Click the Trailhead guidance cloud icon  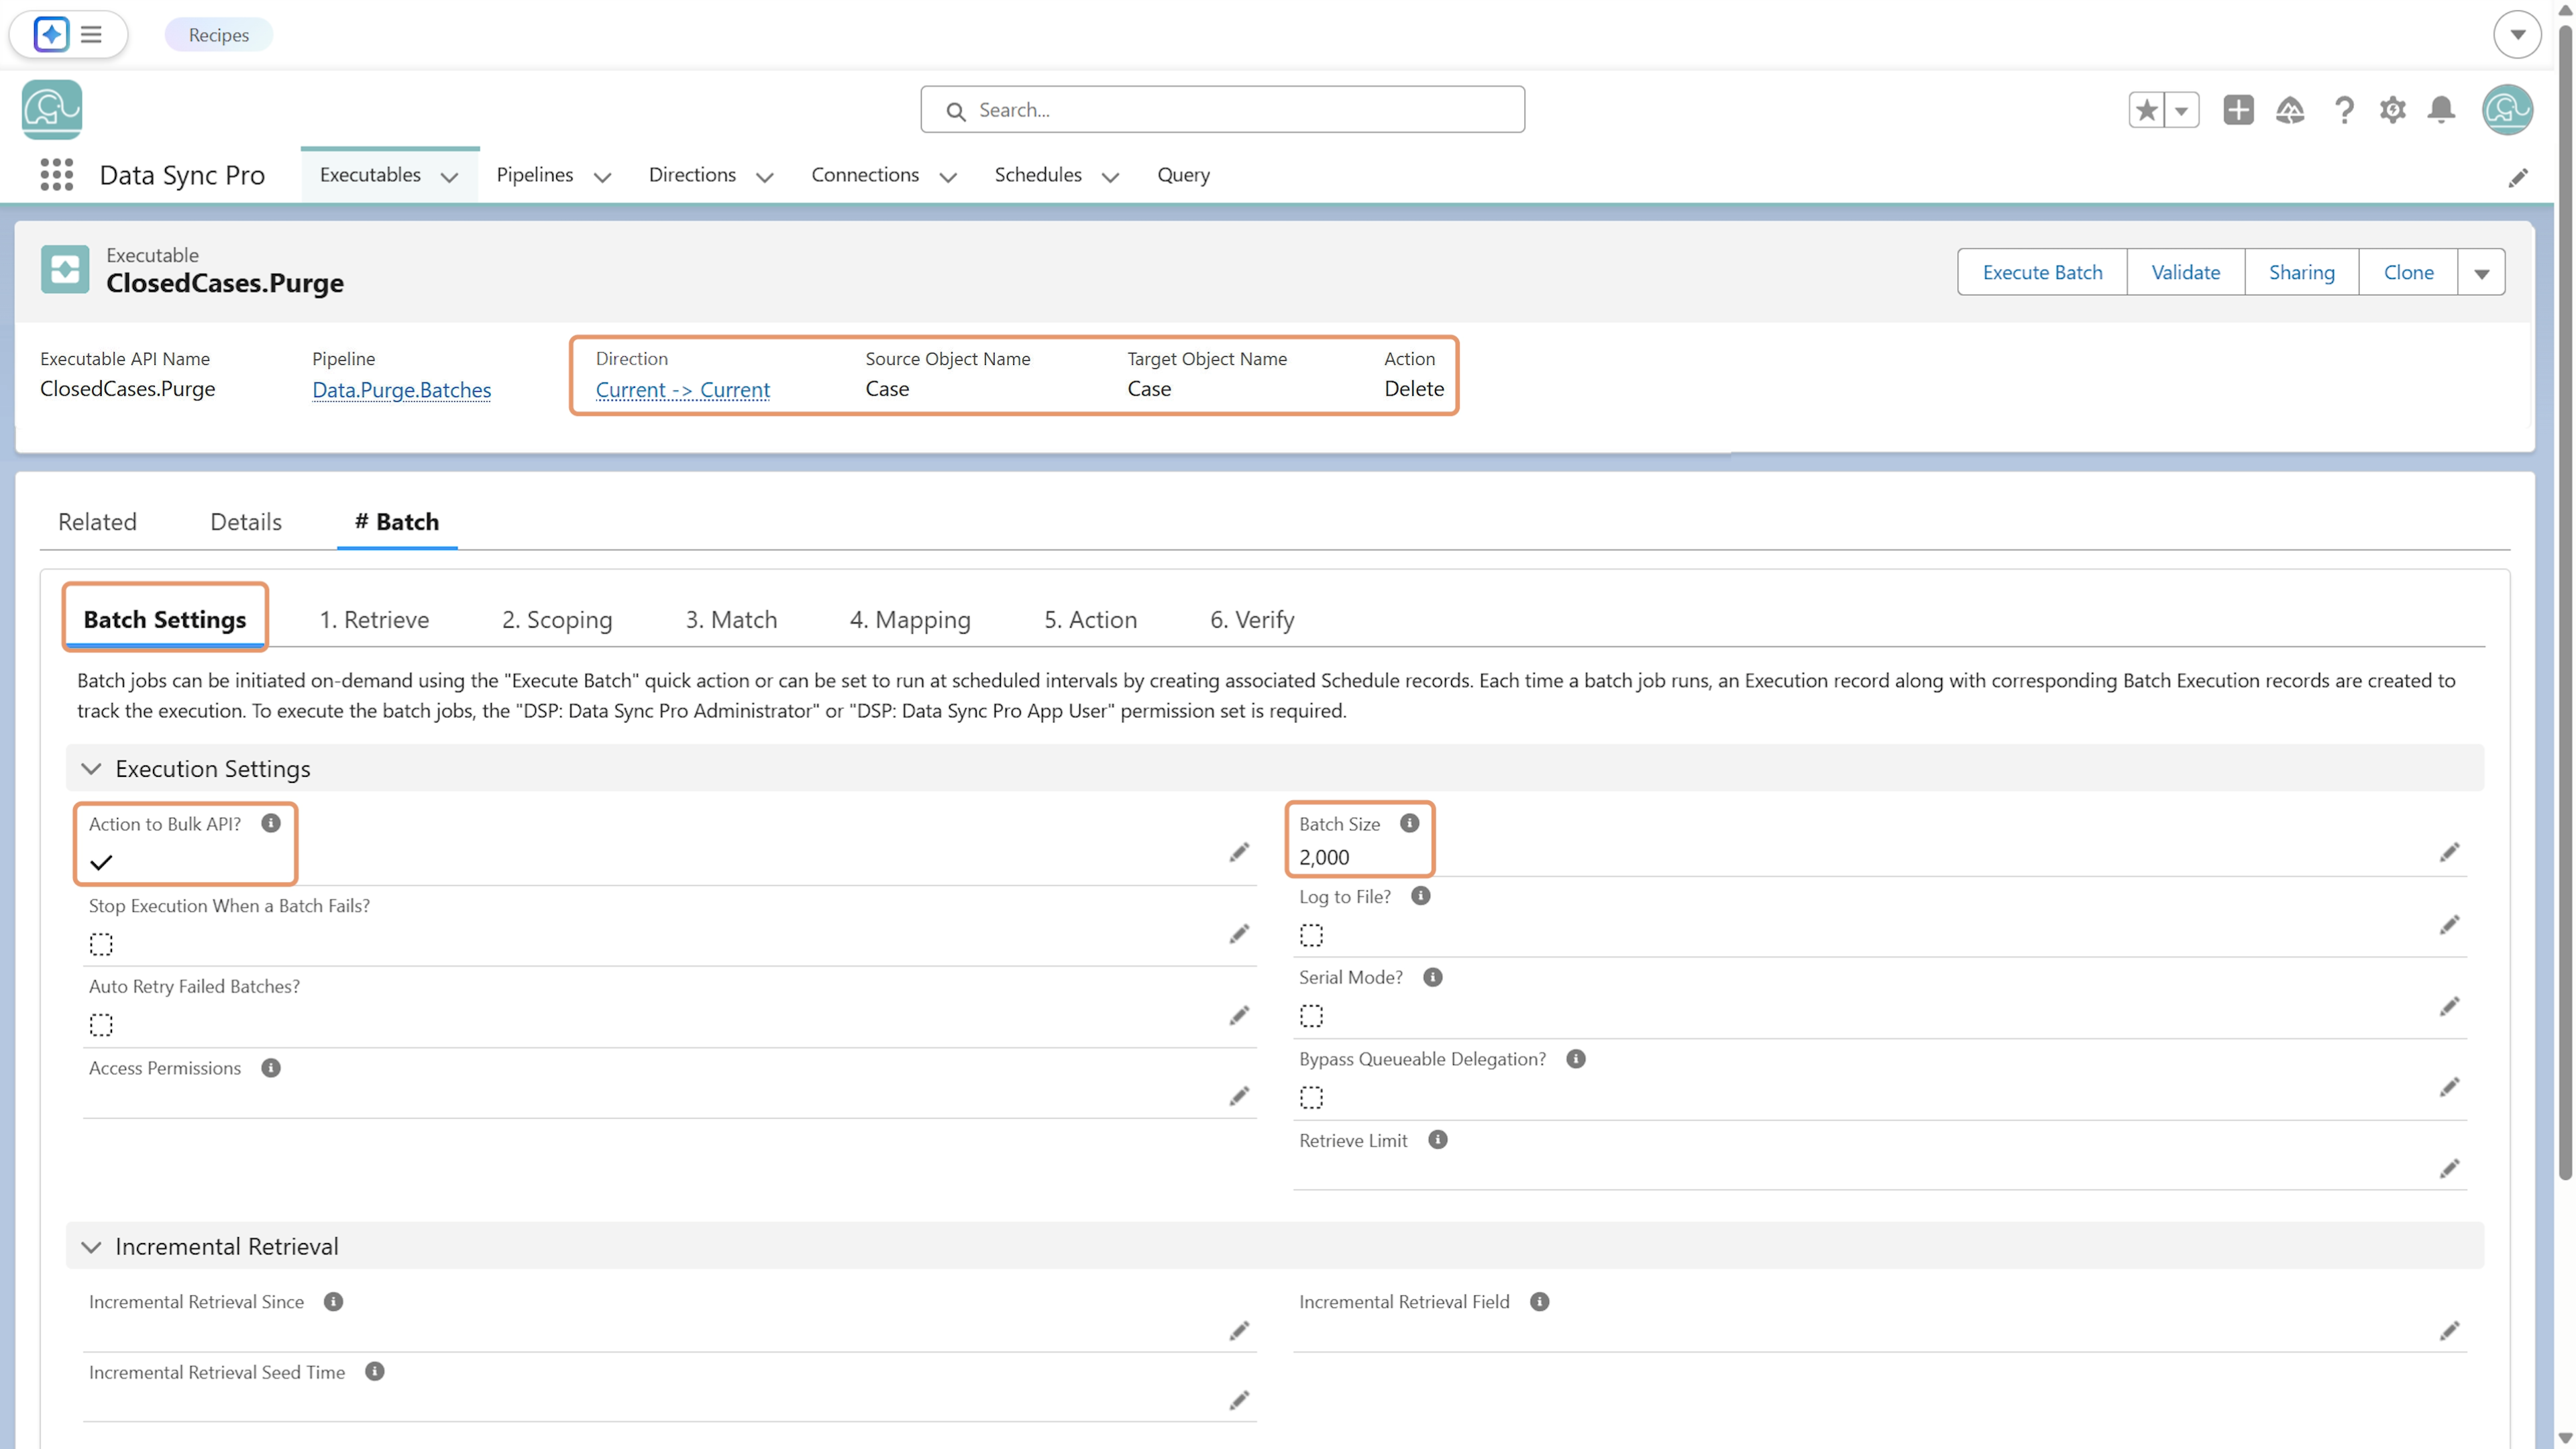[x=2290, y=109]
